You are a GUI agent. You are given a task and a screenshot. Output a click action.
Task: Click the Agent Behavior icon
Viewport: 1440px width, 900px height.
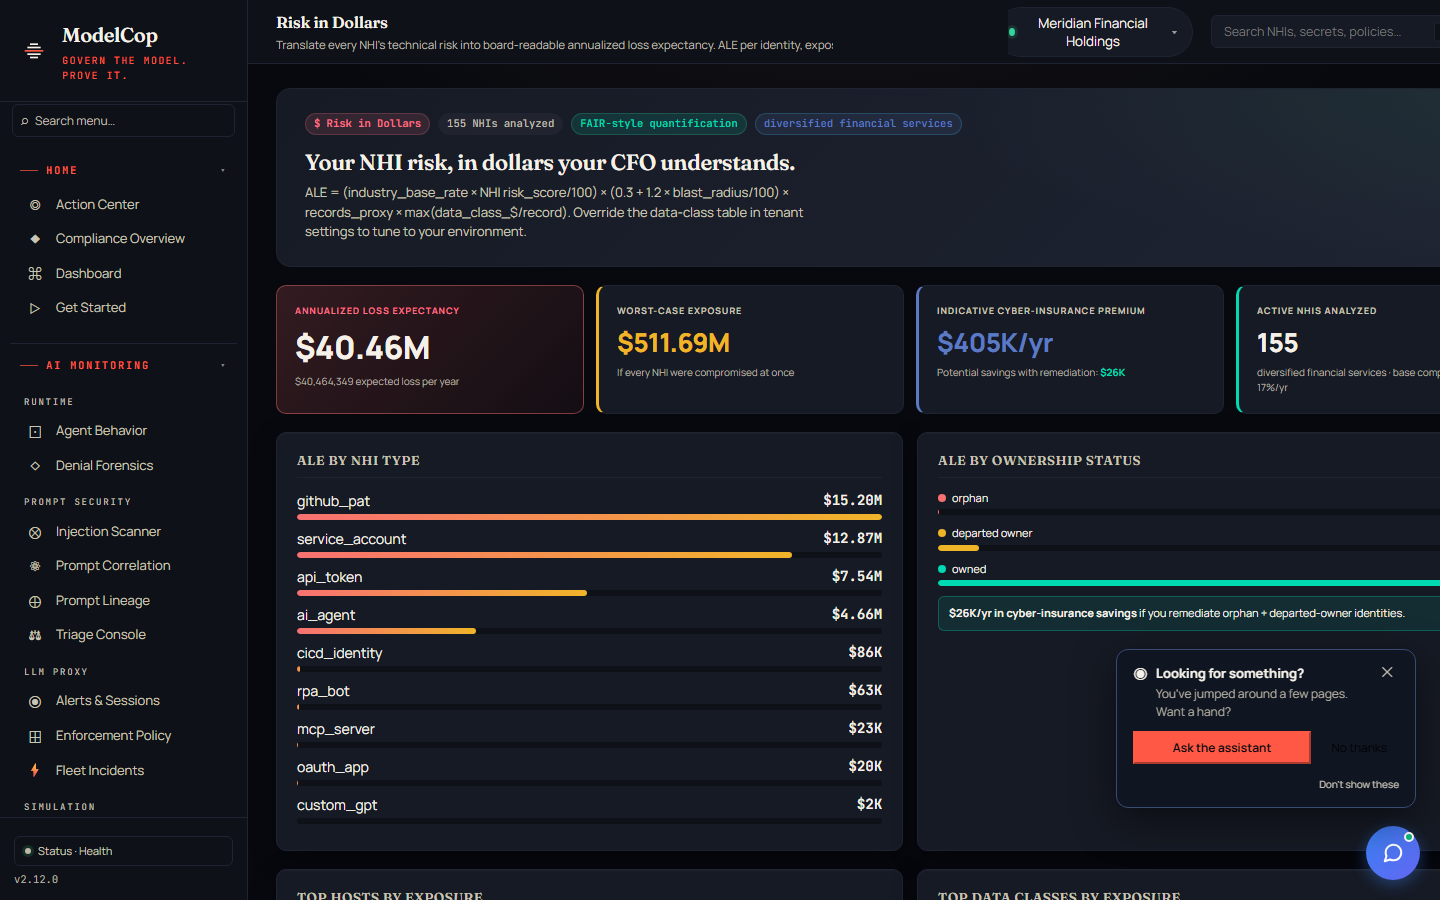pyautogui.click(x=35, y=432)
